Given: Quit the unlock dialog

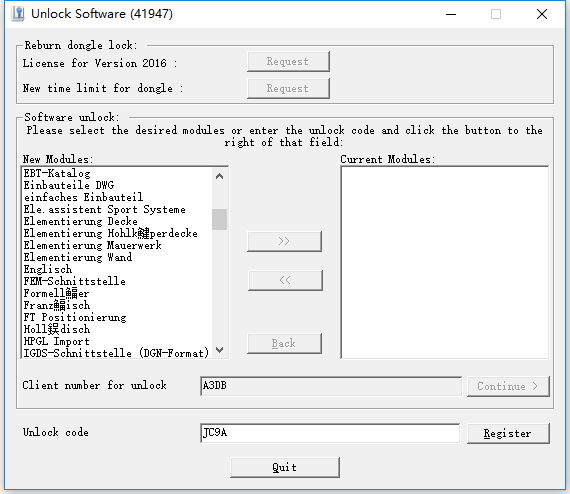Looking at the screenshot, I should point(285,467).
